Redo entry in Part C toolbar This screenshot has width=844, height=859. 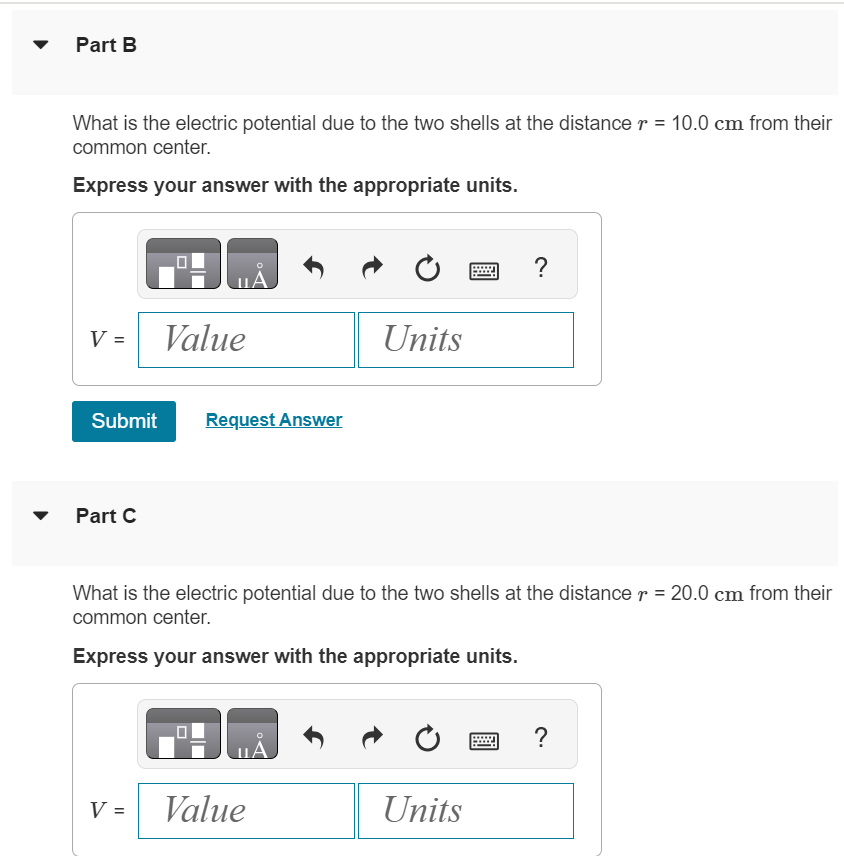[372, 738]
